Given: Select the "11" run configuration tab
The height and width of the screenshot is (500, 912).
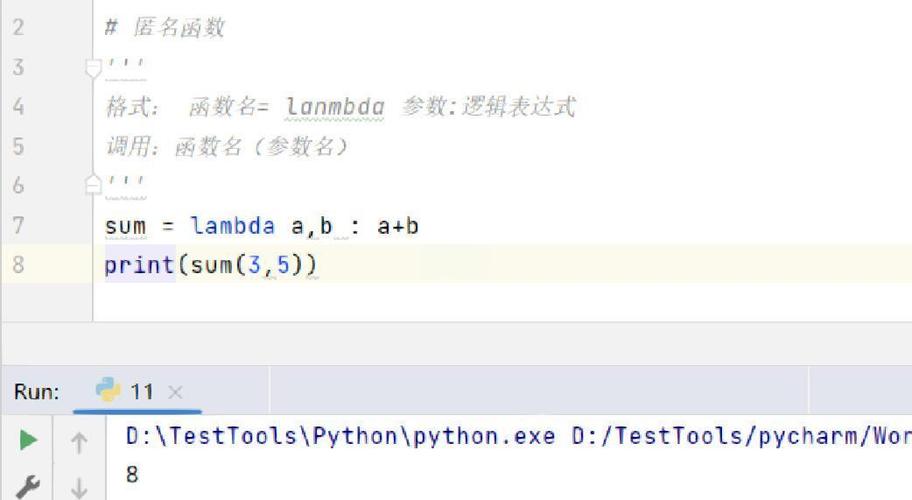Looking at the screenshot, I should (x=142, y=392).
